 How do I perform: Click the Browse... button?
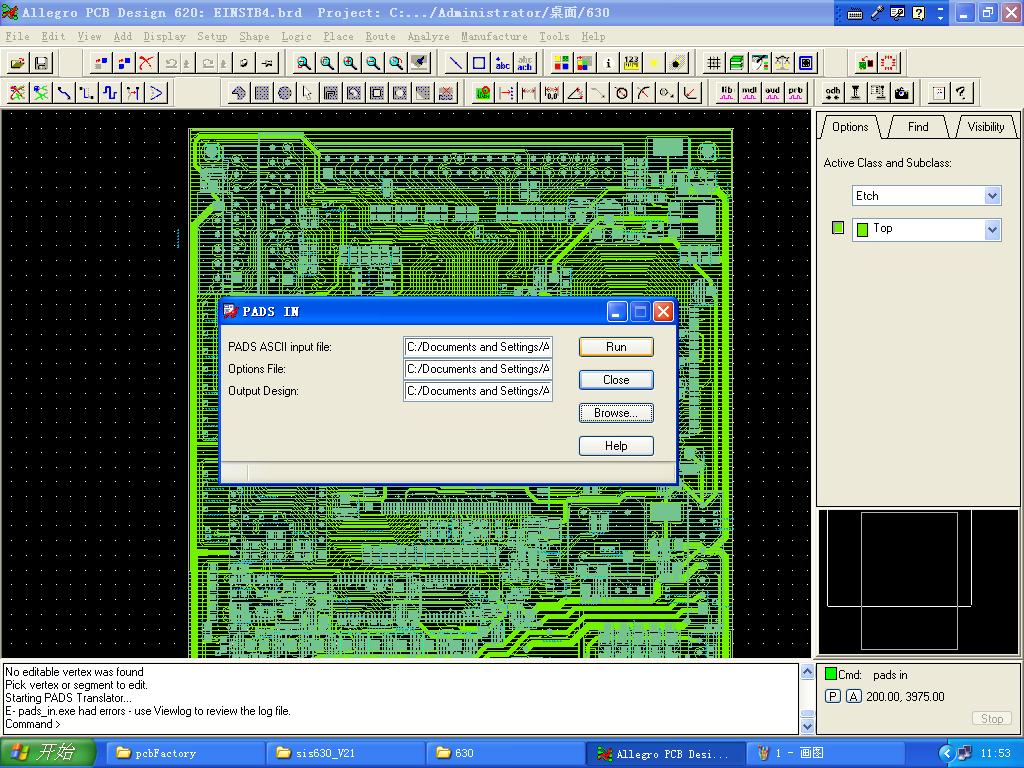(616, 413)
